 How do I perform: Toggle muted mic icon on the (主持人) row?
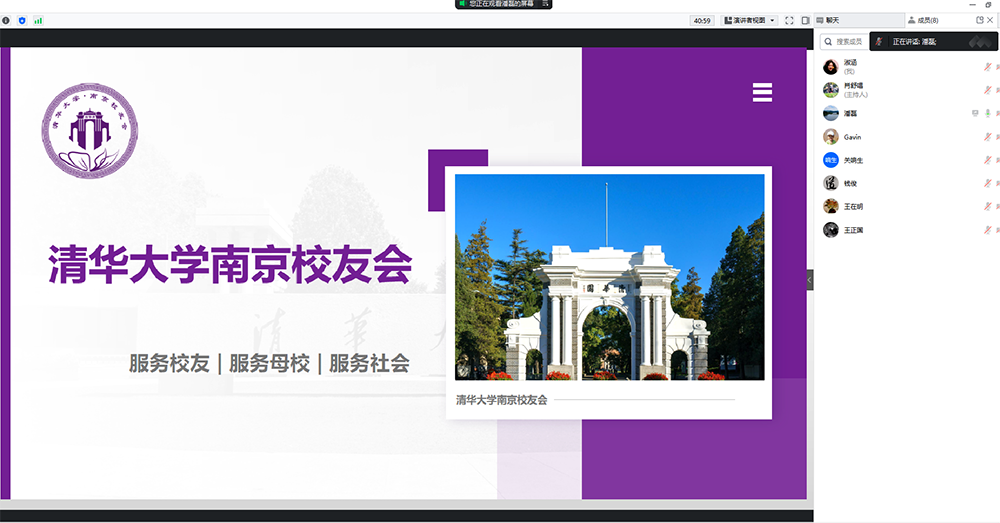987,90
